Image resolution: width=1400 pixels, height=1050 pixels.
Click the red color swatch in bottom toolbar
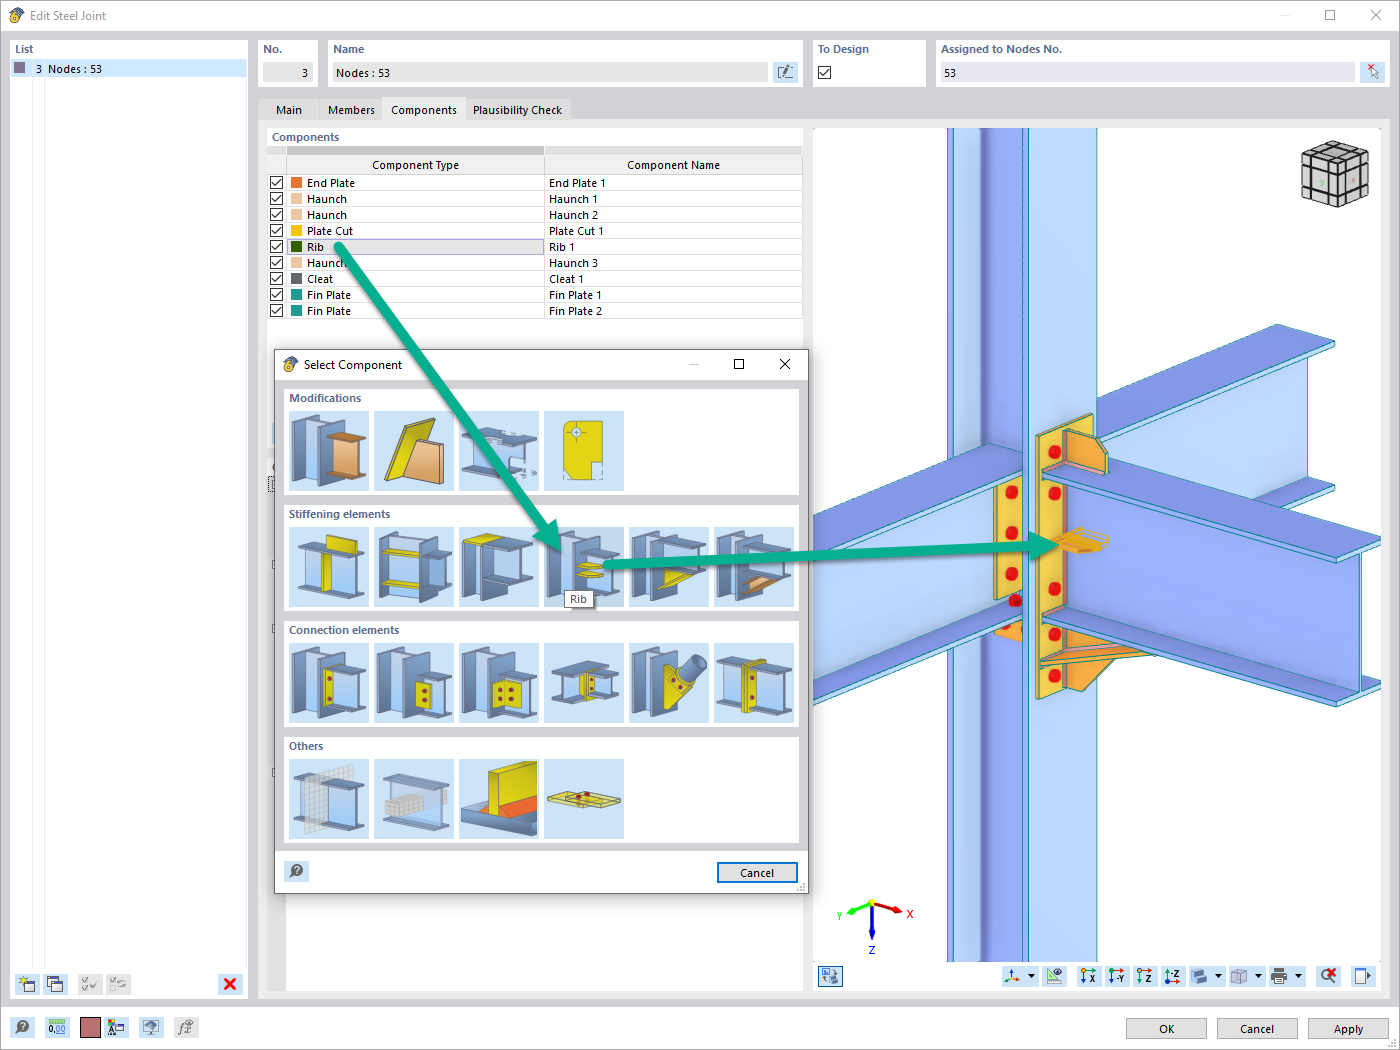90,1027
